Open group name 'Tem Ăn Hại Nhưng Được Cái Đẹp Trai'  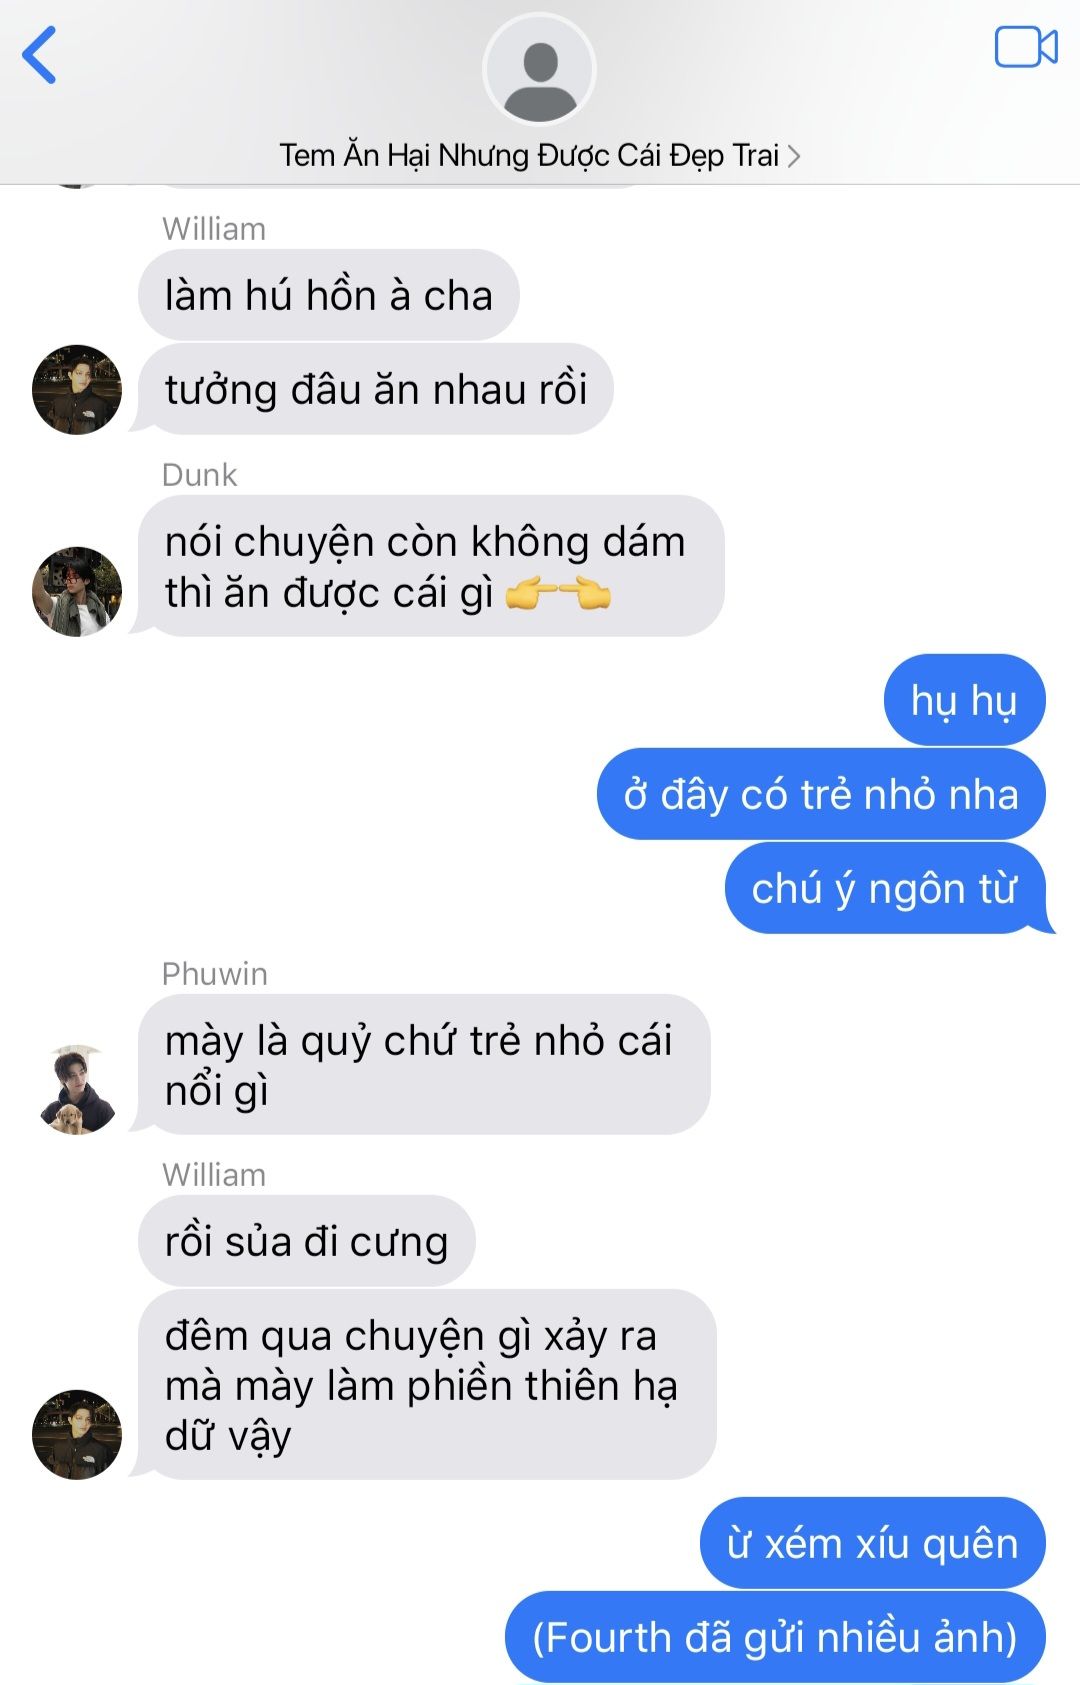click(x=529, y=155)
